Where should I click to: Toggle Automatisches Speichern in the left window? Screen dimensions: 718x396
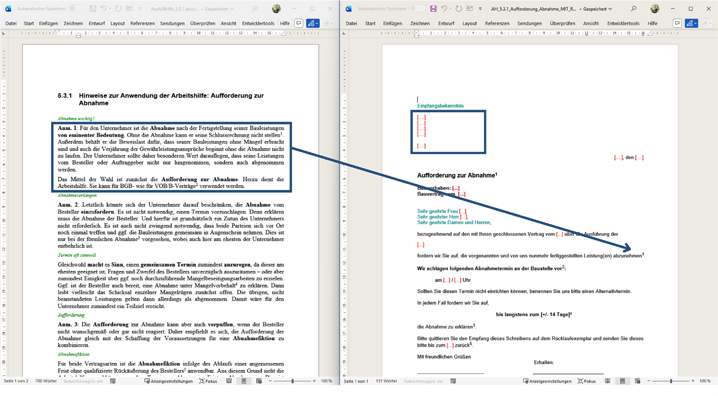pos(76,9)
